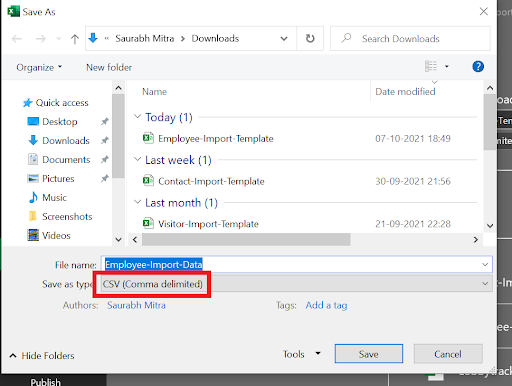
Task: Select the Visitor-Import-Template file
Action: click(x=208, y=224)
